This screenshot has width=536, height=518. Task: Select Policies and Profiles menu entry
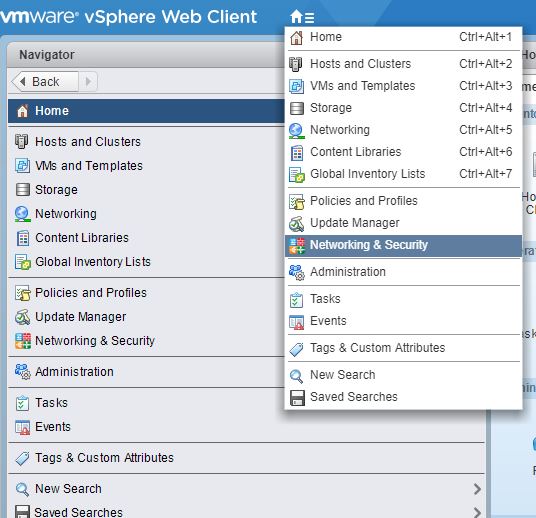coord(403,201)
